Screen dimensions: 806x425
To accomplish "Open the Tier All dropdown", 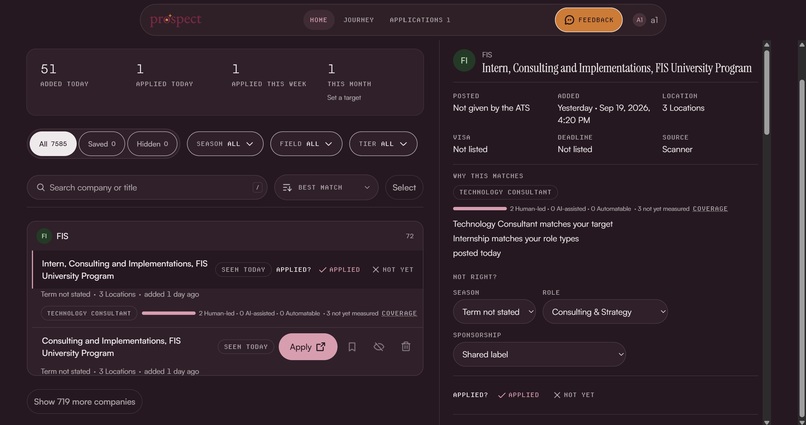I will coord(383,144).
